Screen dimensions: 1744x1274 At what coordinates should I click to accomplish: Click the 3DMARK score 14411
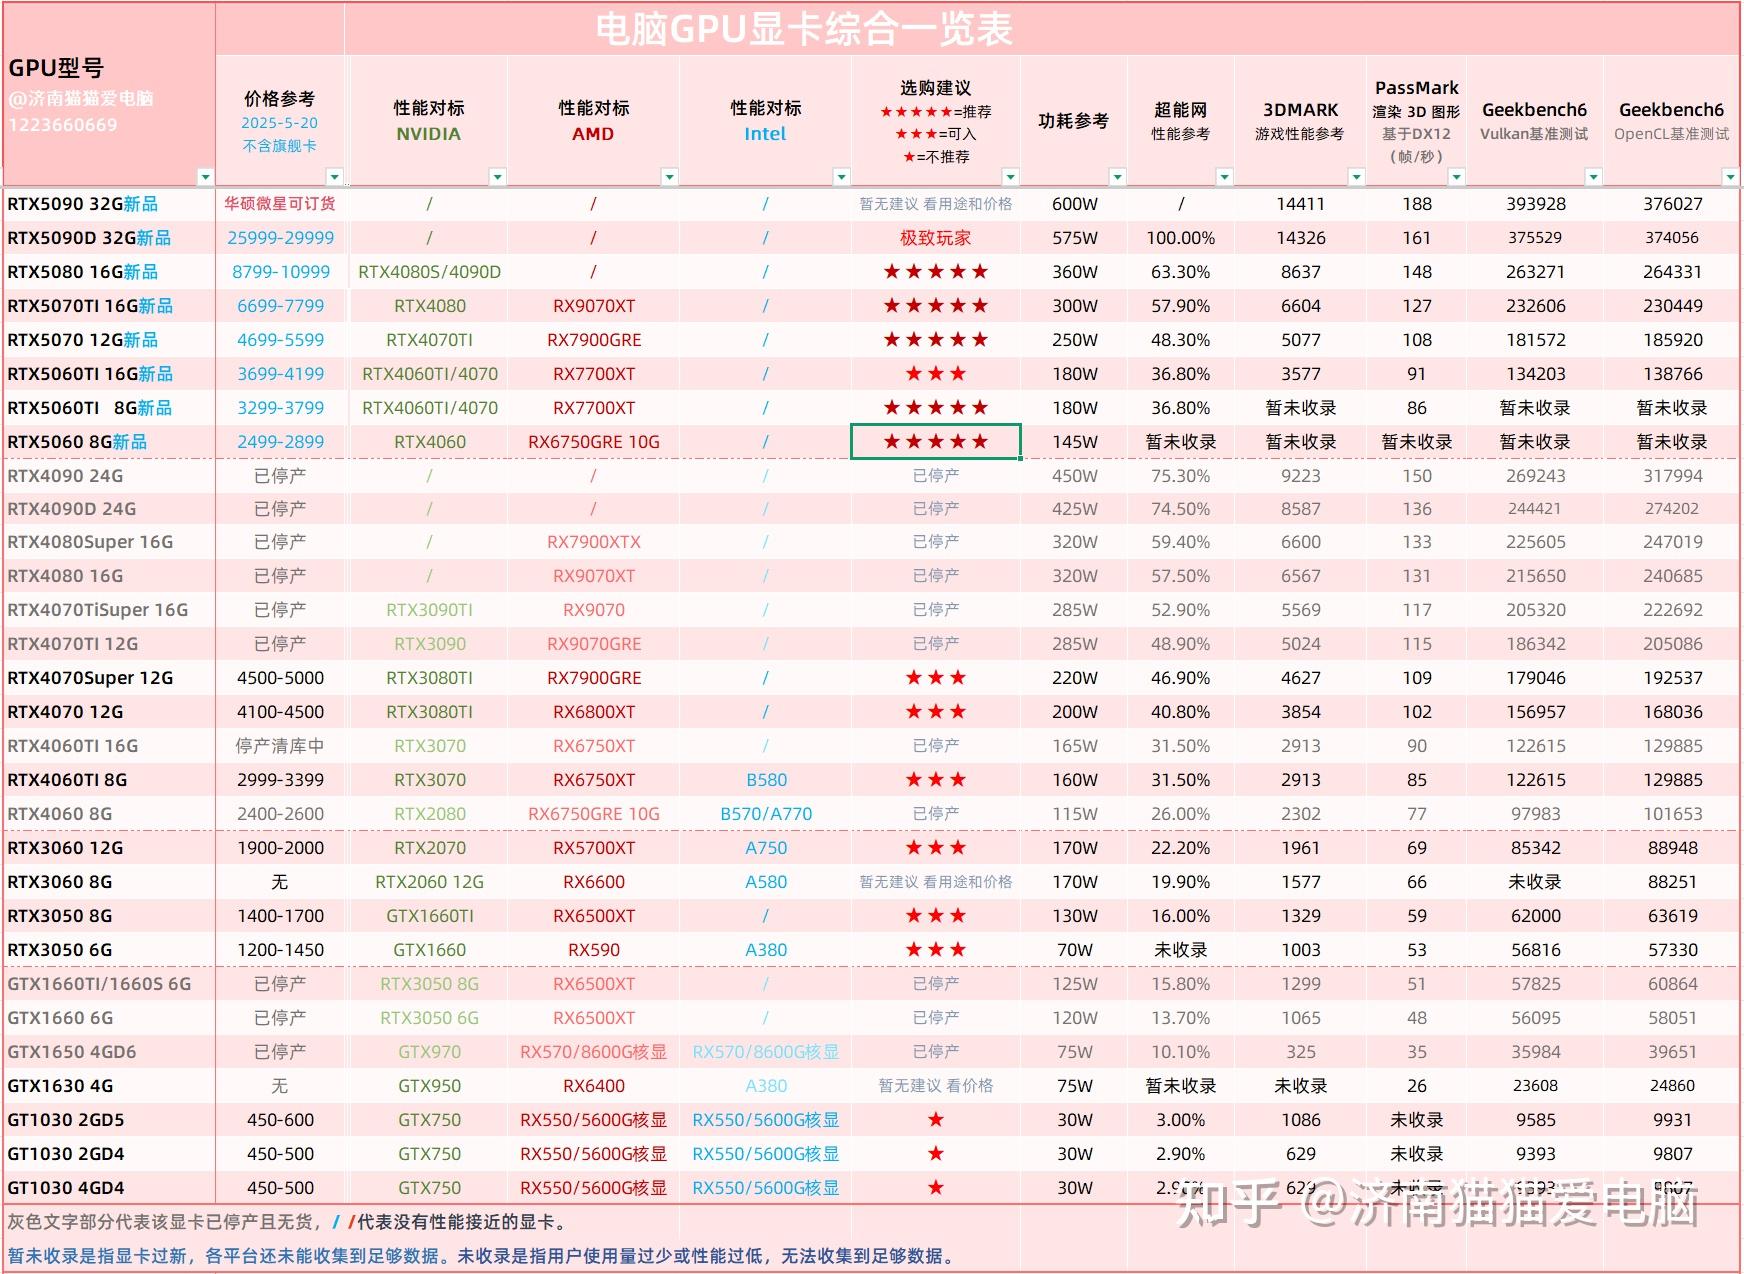click(x=1300, y=204)
